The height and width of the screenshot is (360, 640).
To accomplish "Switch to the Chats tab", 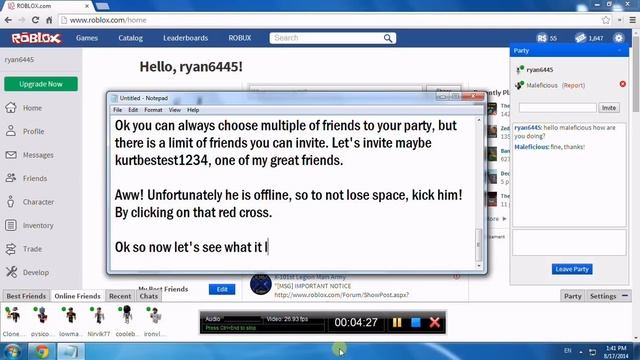I will (149, 296).
